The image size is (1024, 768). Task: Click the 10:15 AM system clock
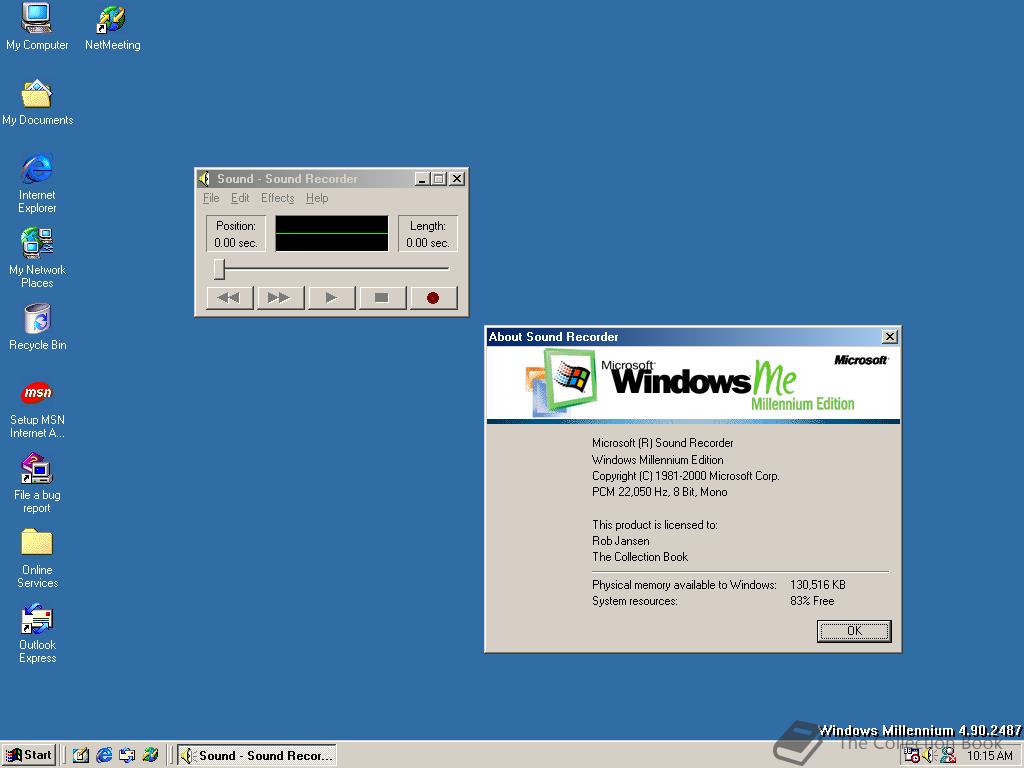click(x=990, y=756)
